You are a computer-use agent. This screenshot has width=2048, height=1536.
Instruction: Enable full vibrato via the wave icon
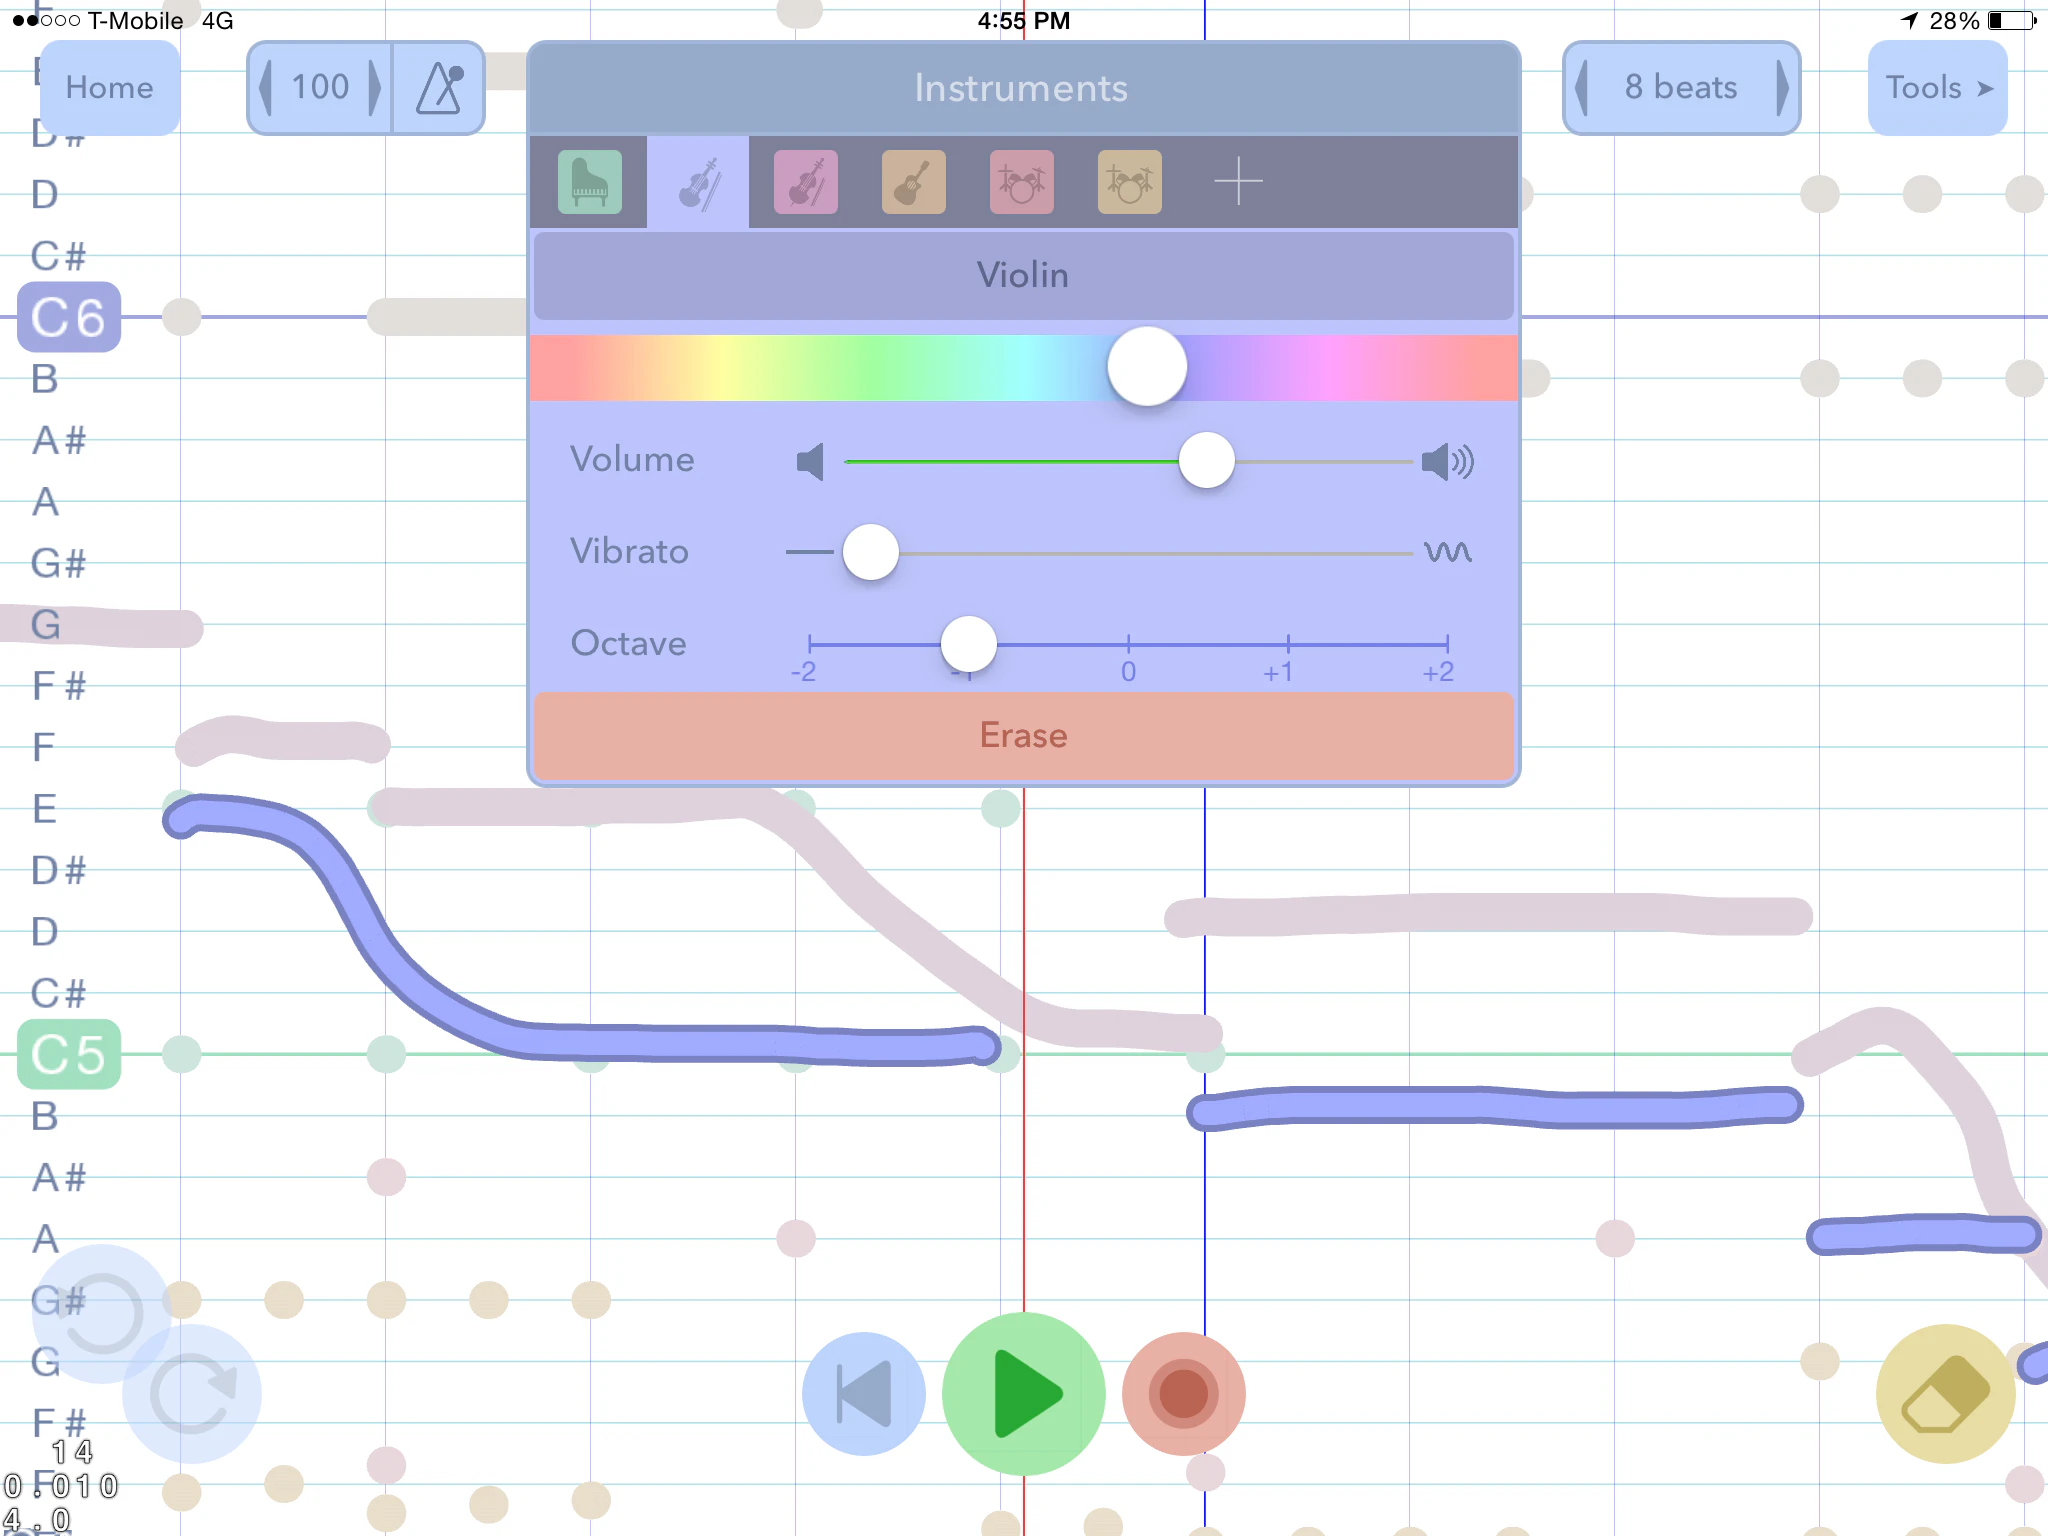(1447, 551)
